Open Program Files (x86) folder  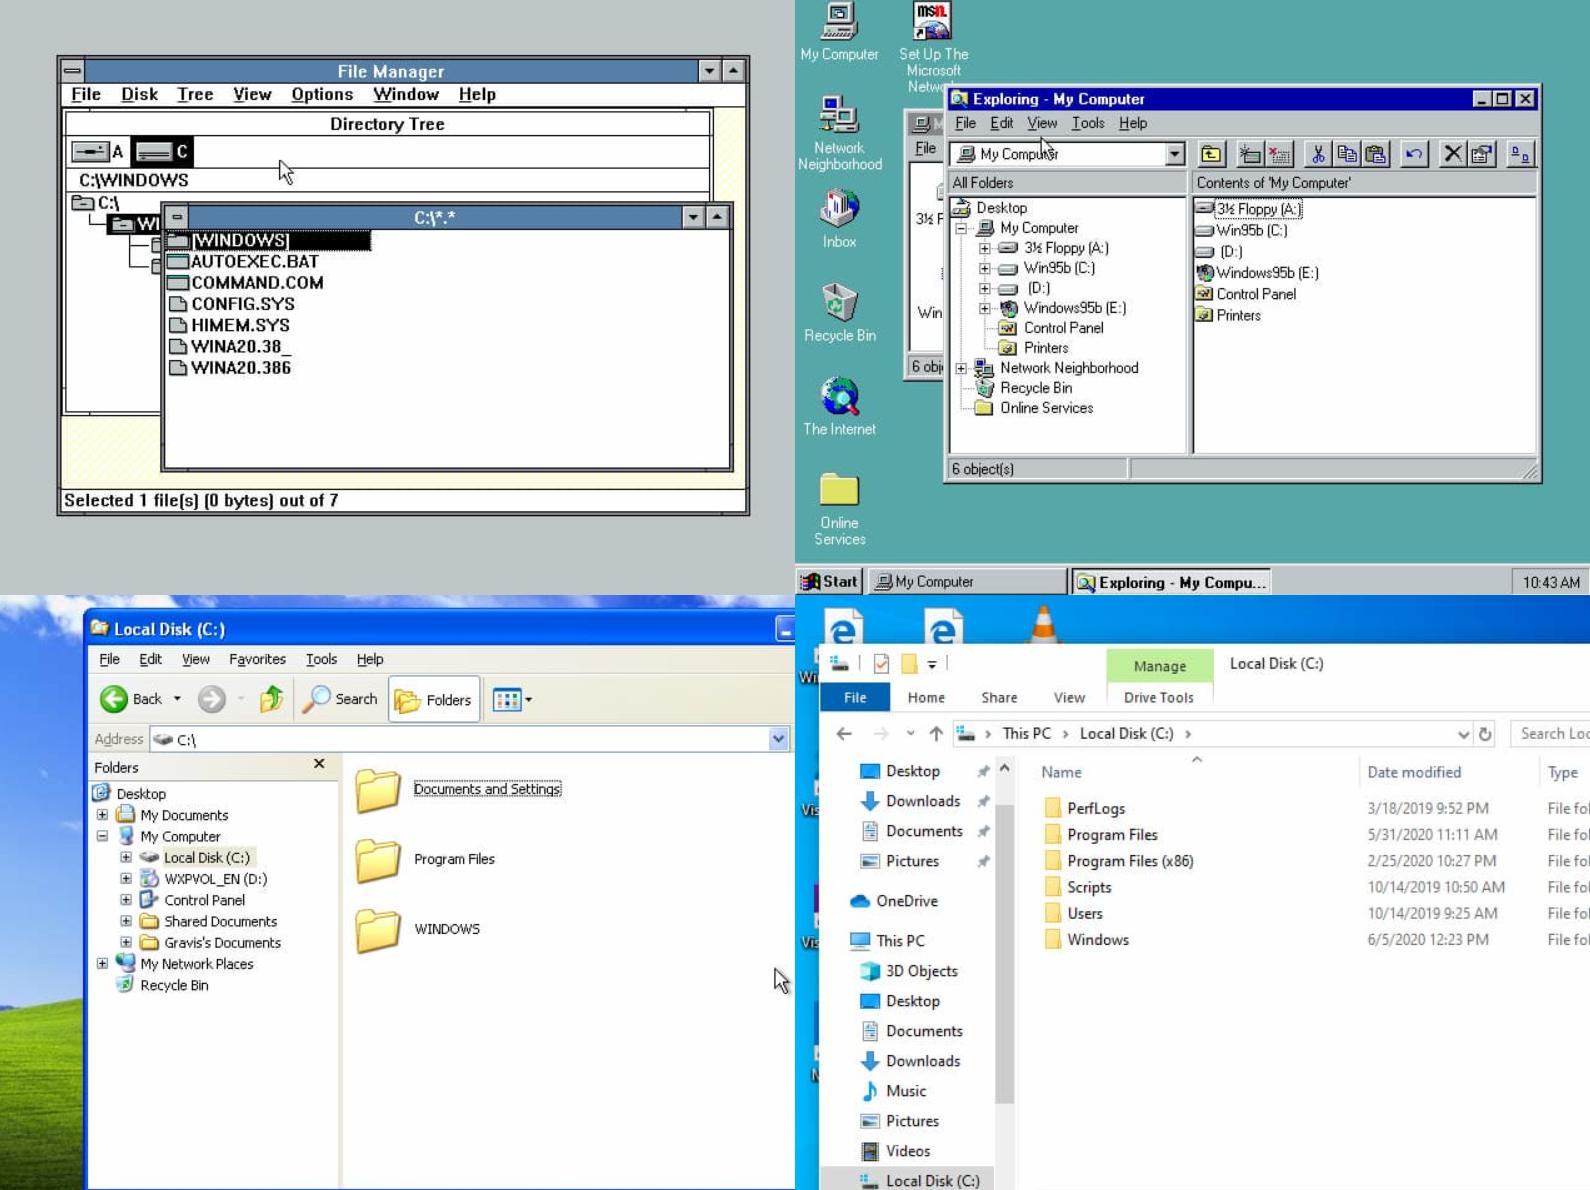pyautogui.click(x=1118, y=861)
